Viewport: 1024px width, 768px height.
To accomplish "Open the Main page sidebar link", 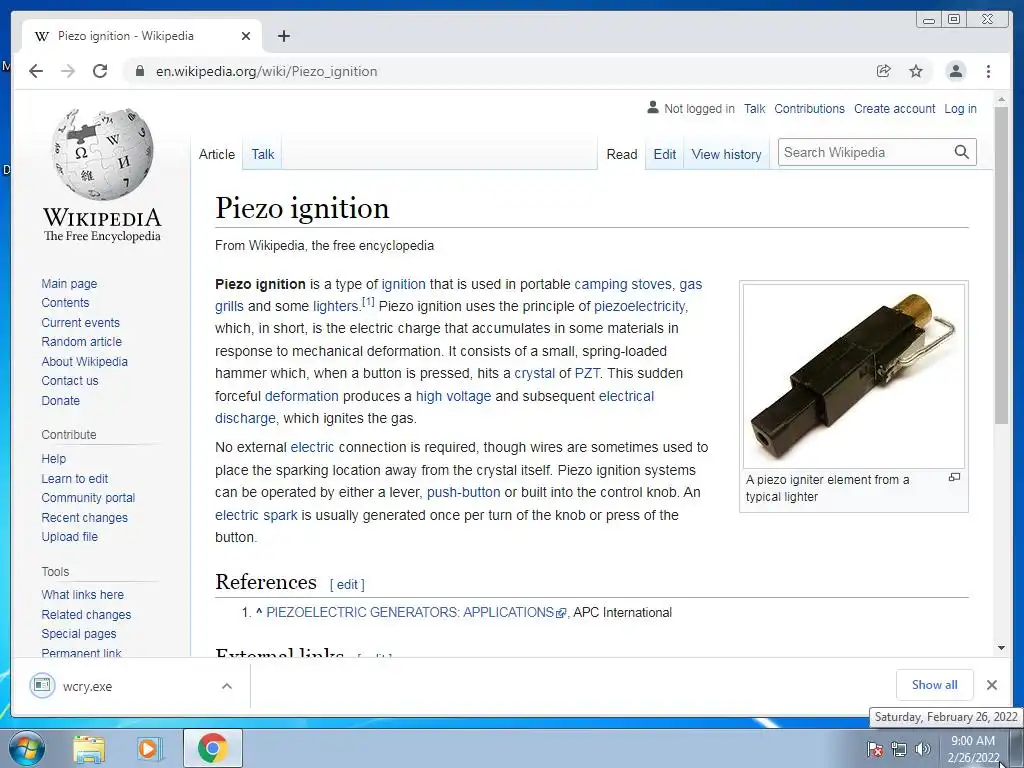I will tap(69, 283).
